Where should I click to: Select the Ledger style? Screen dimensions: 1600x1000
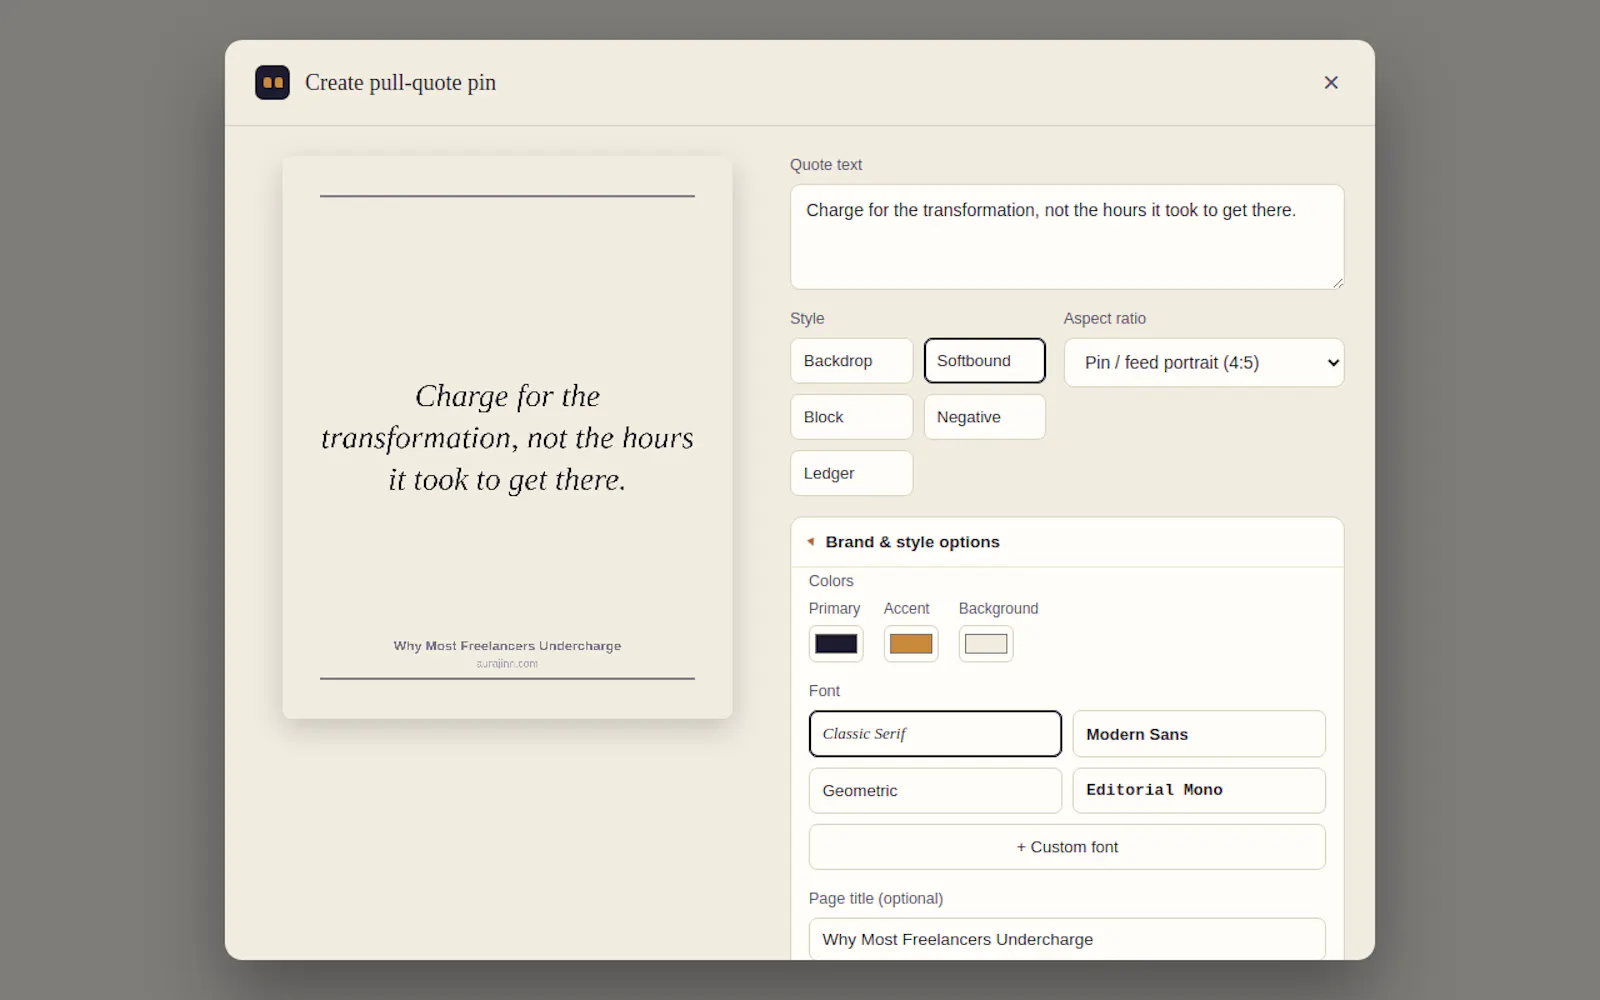point(851,473)
